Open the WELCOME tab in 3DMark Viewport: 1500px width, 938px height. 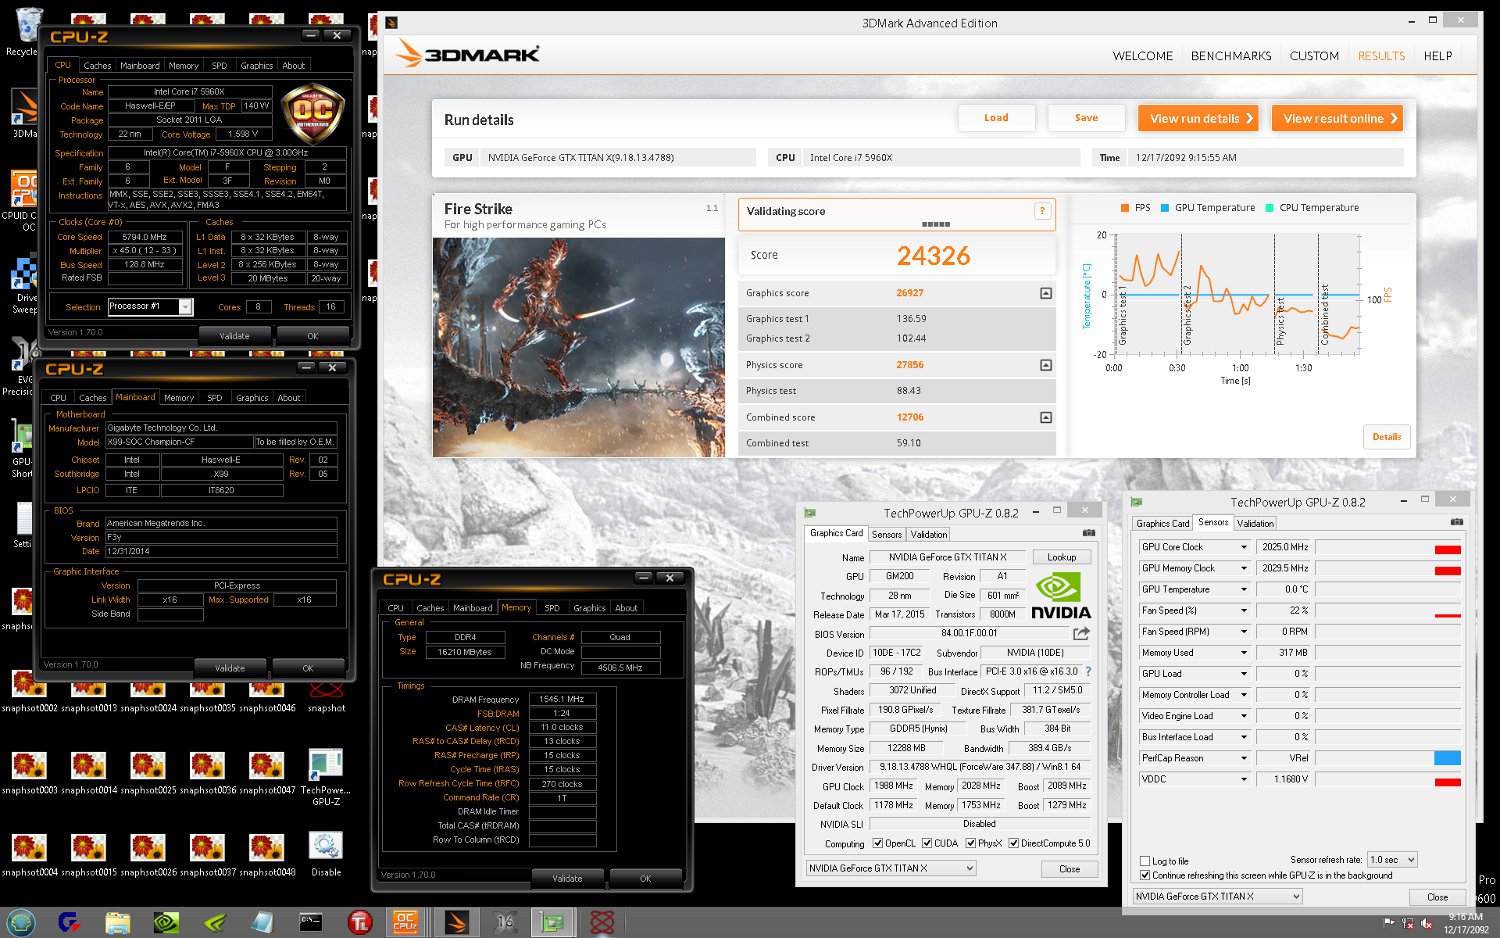coord(1142,56)
